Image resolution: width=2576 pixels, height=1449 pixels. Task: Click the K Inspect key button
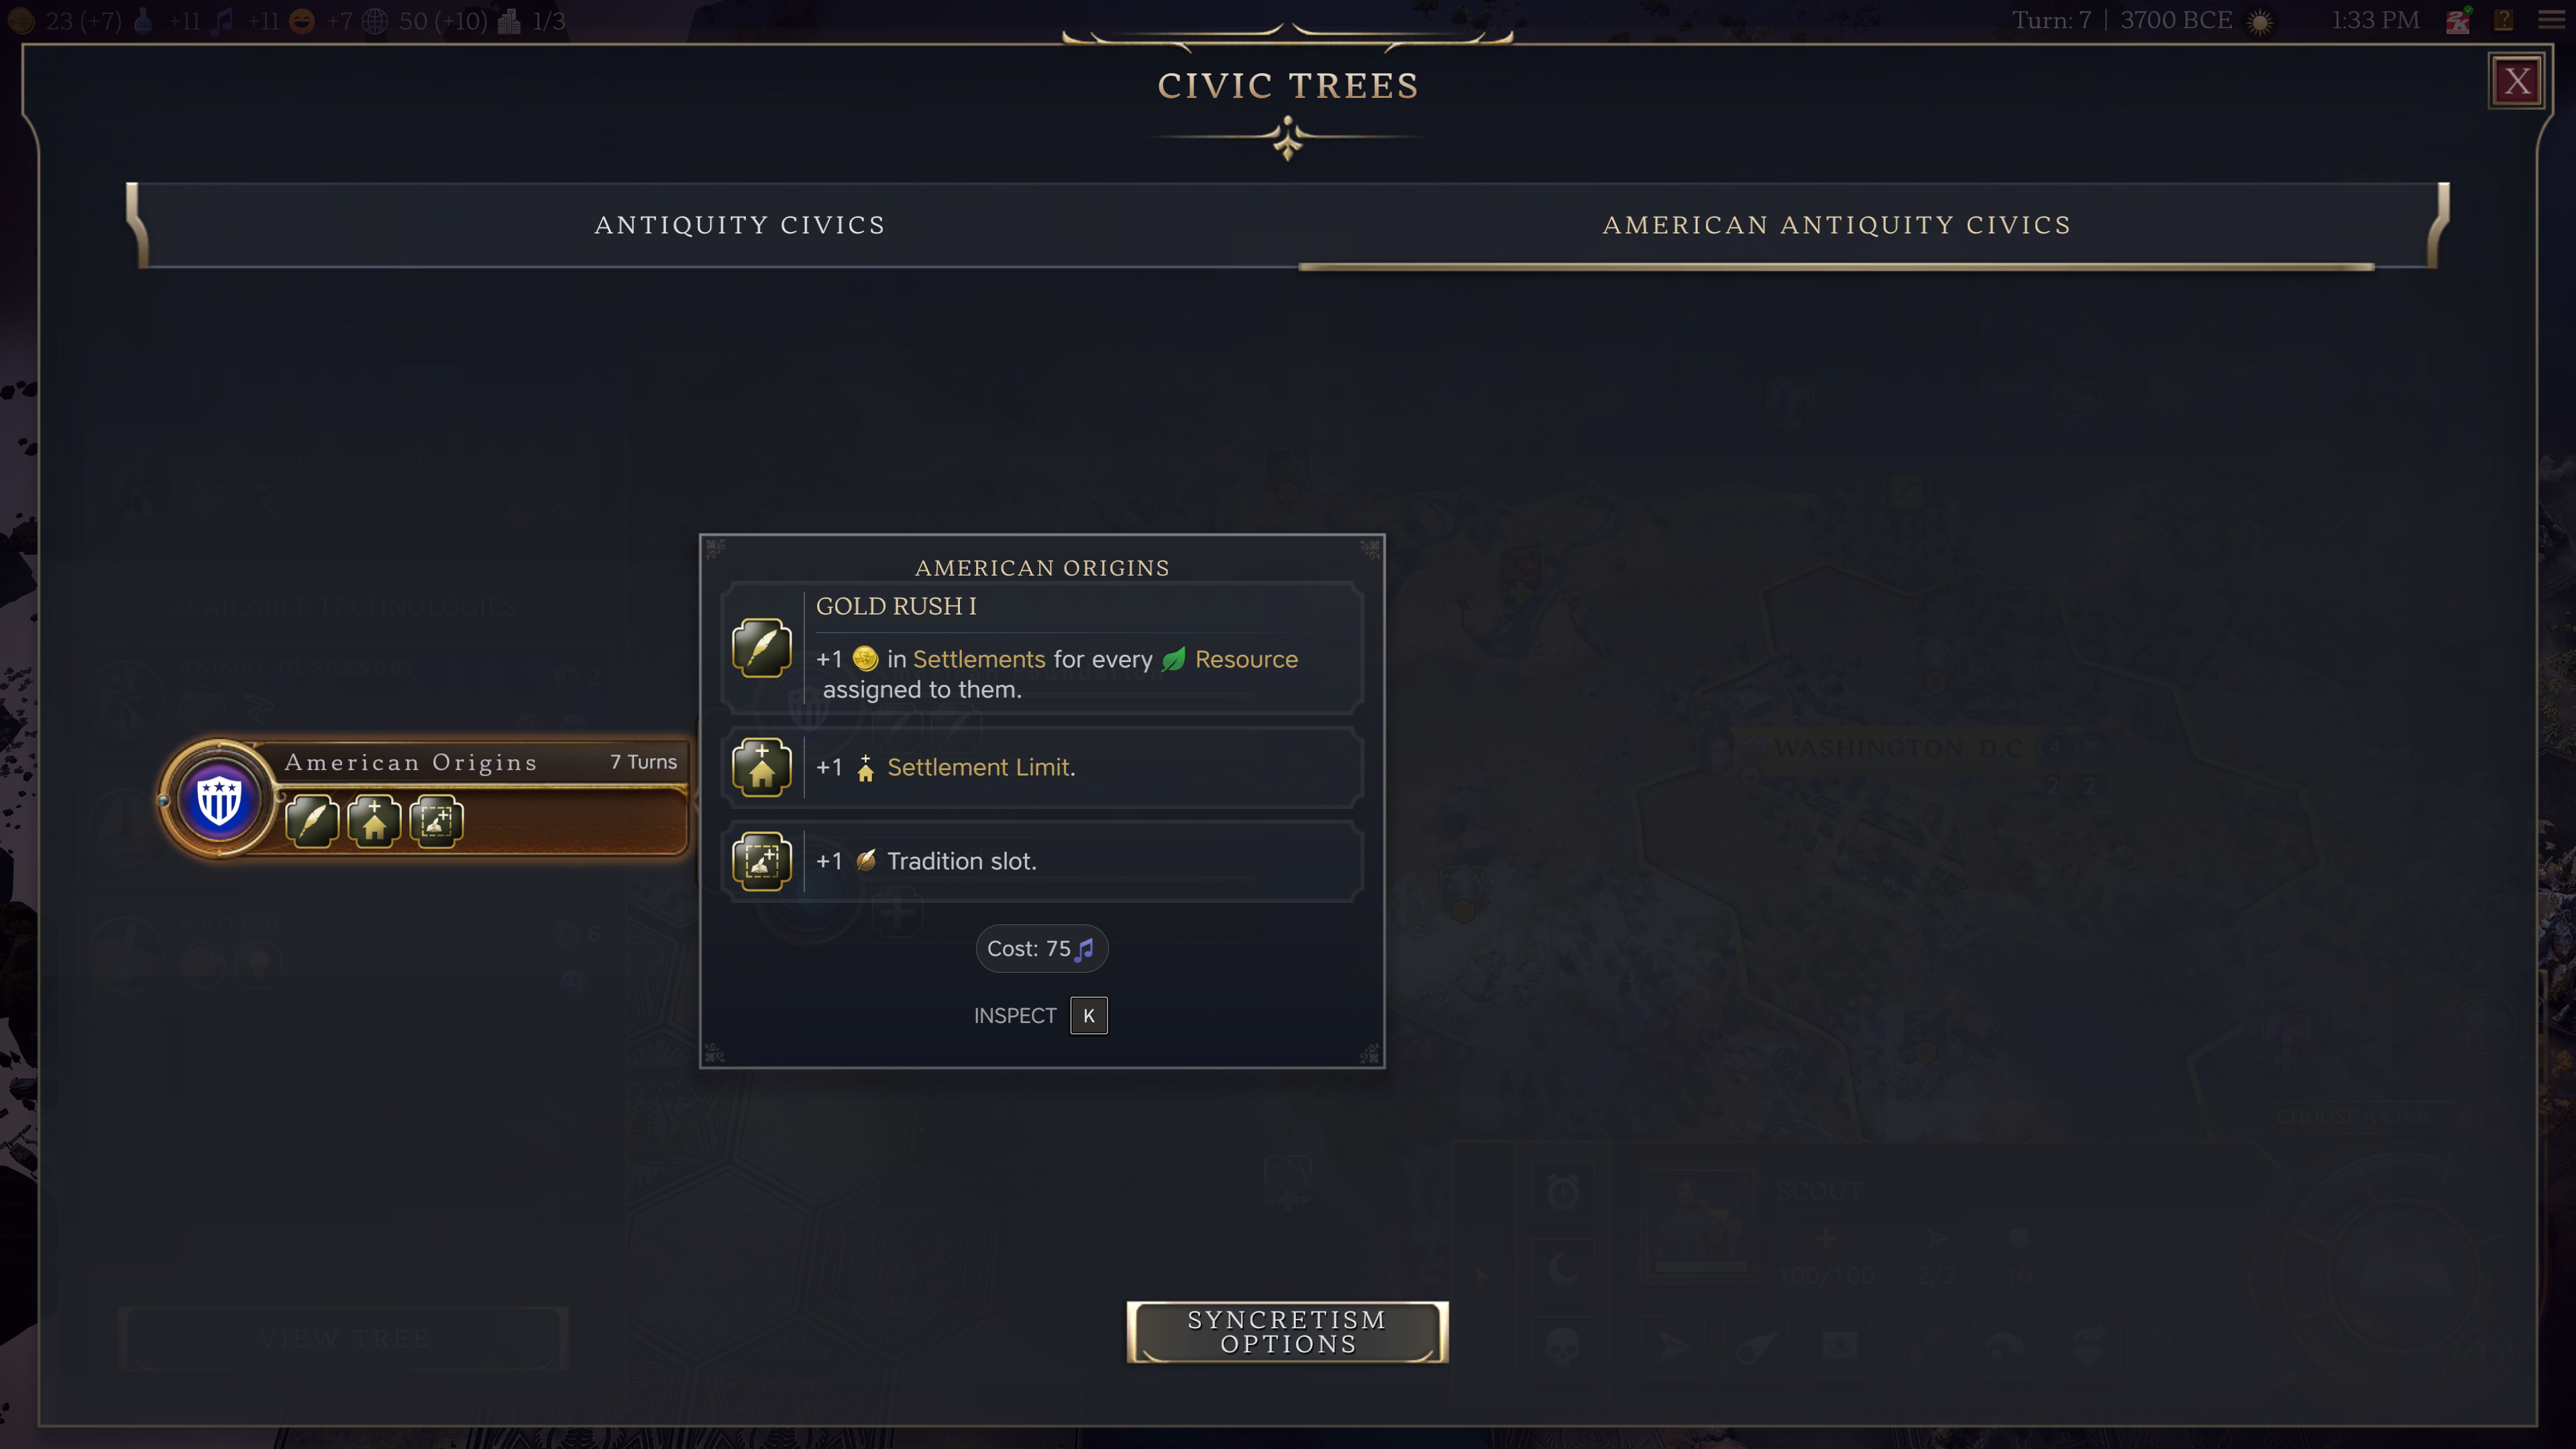[x=1088, y=1016]
